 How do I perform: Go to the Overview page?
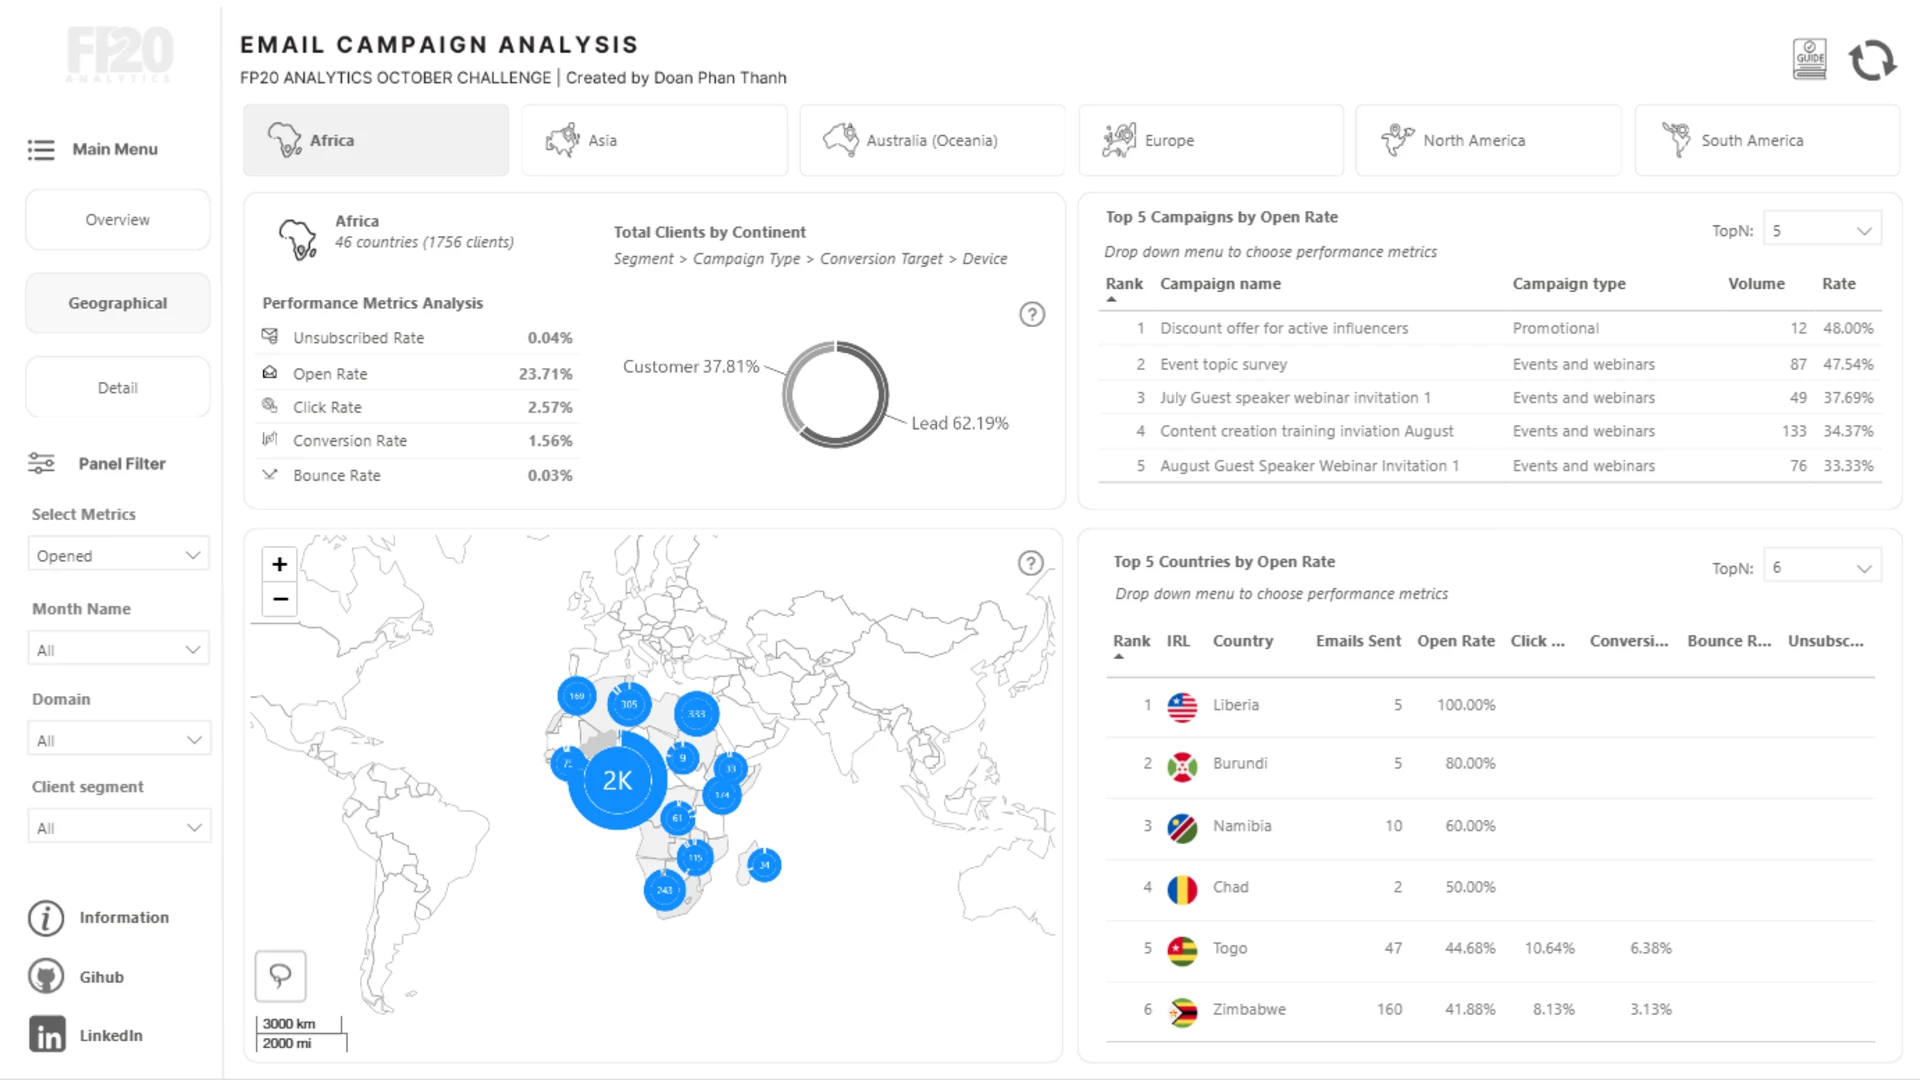(x=118, y=220)
